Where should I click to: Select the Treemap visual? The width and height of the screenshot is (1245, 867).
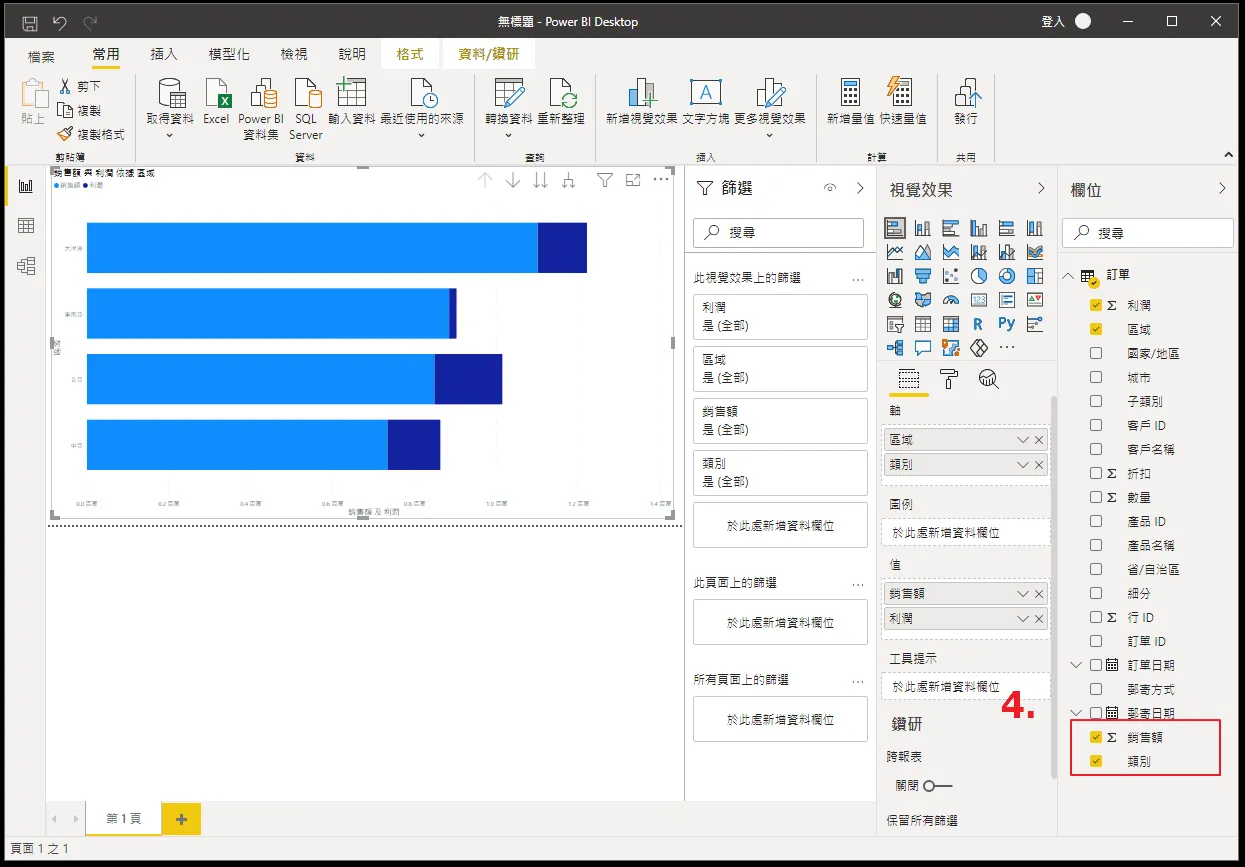tap(1035, 276)
